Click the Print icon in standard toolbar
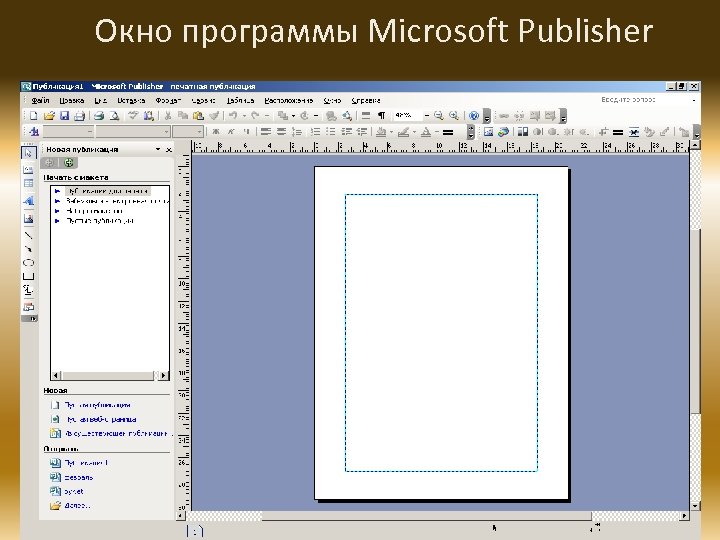This screenshot has height=540, width=720. tap(79, 116)
